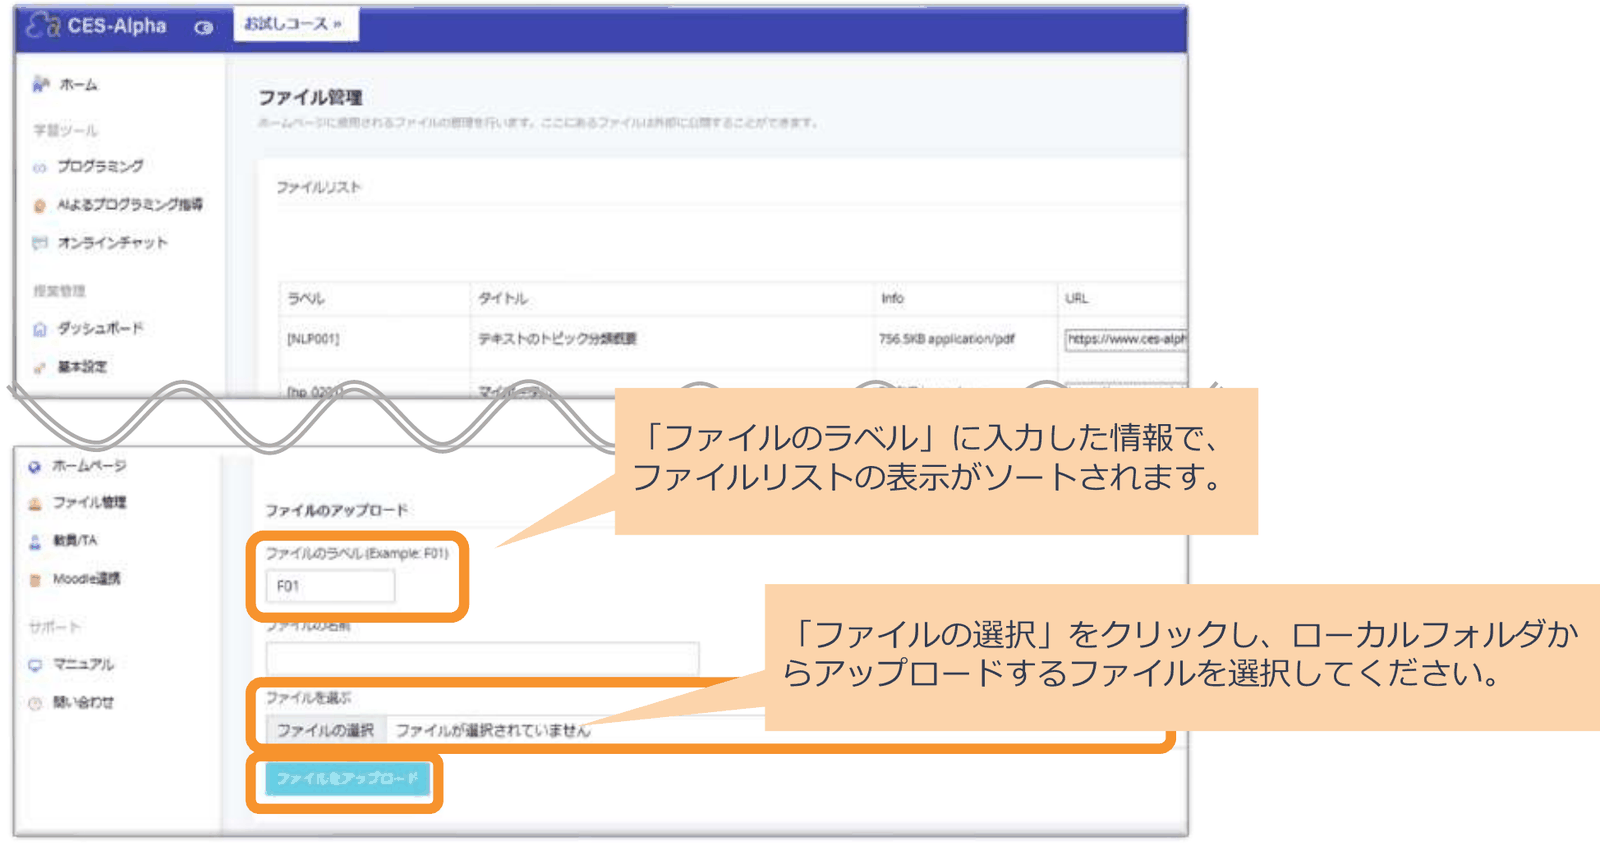Select the テキストのトピック分類概要 title cell
This screenshot has width=1600, height=845.
557,339
